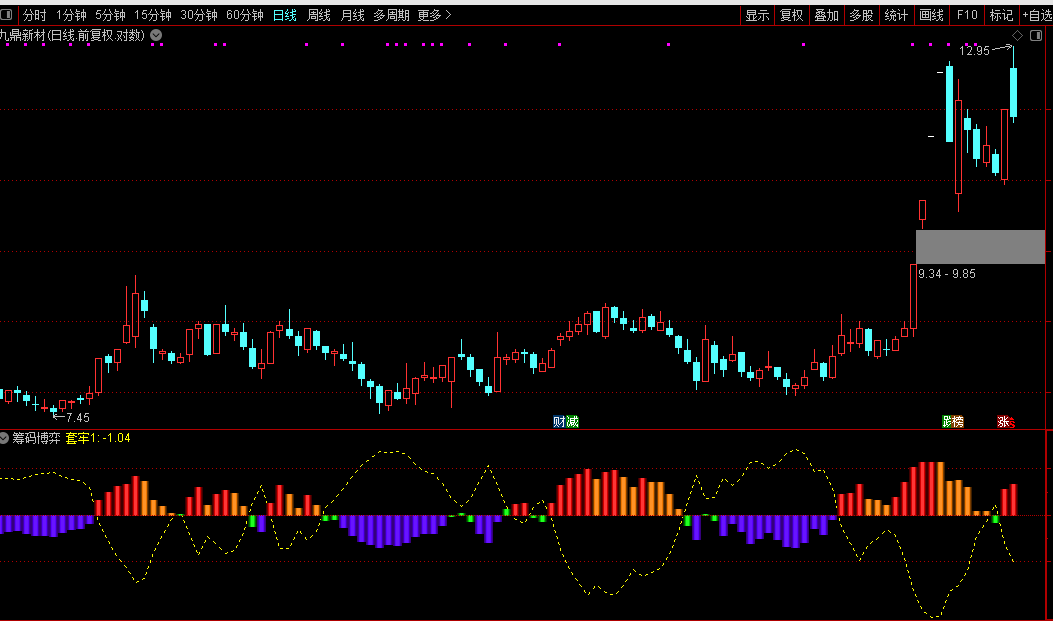Open F10 company information
Screen dimensions: 1053x621
966,15
